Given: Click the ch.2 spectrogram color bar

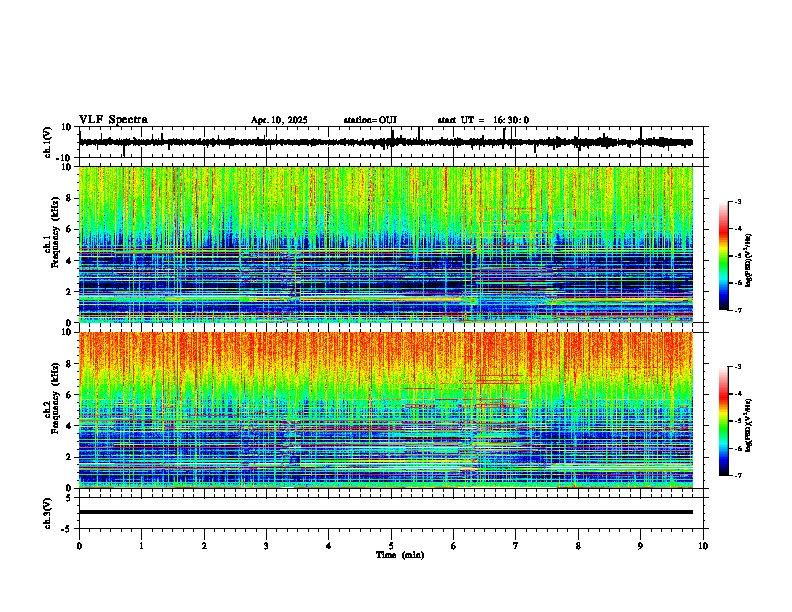Looking at the screenshot, I should point(723,421).
